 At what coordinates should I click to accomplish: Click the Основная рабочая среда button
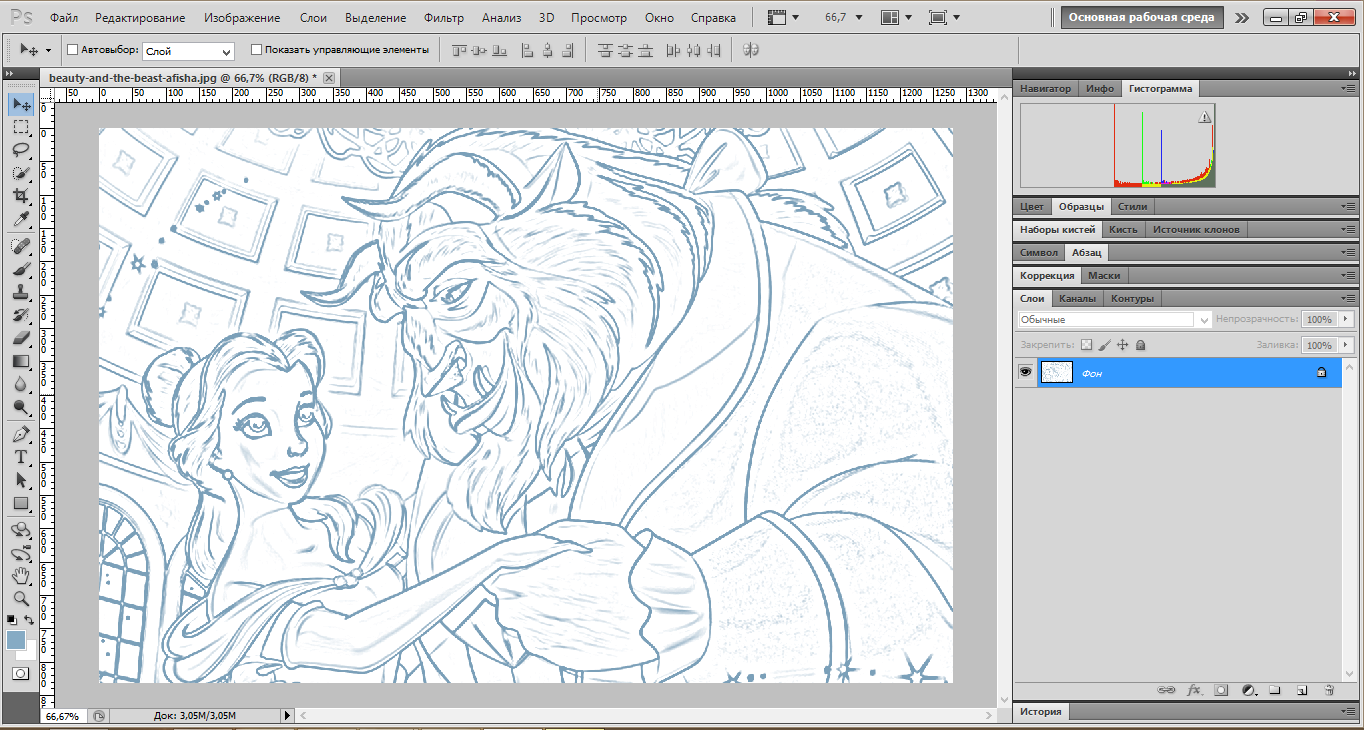pyautogui.click(x=1141, y=17)
